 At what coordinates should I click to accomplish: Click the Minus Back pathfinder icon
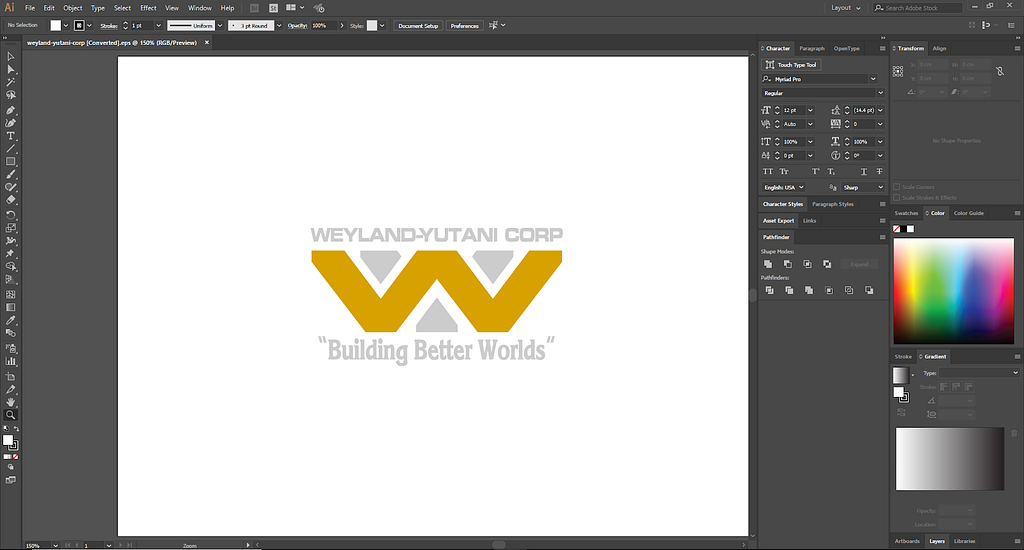(x=869, y=290)
